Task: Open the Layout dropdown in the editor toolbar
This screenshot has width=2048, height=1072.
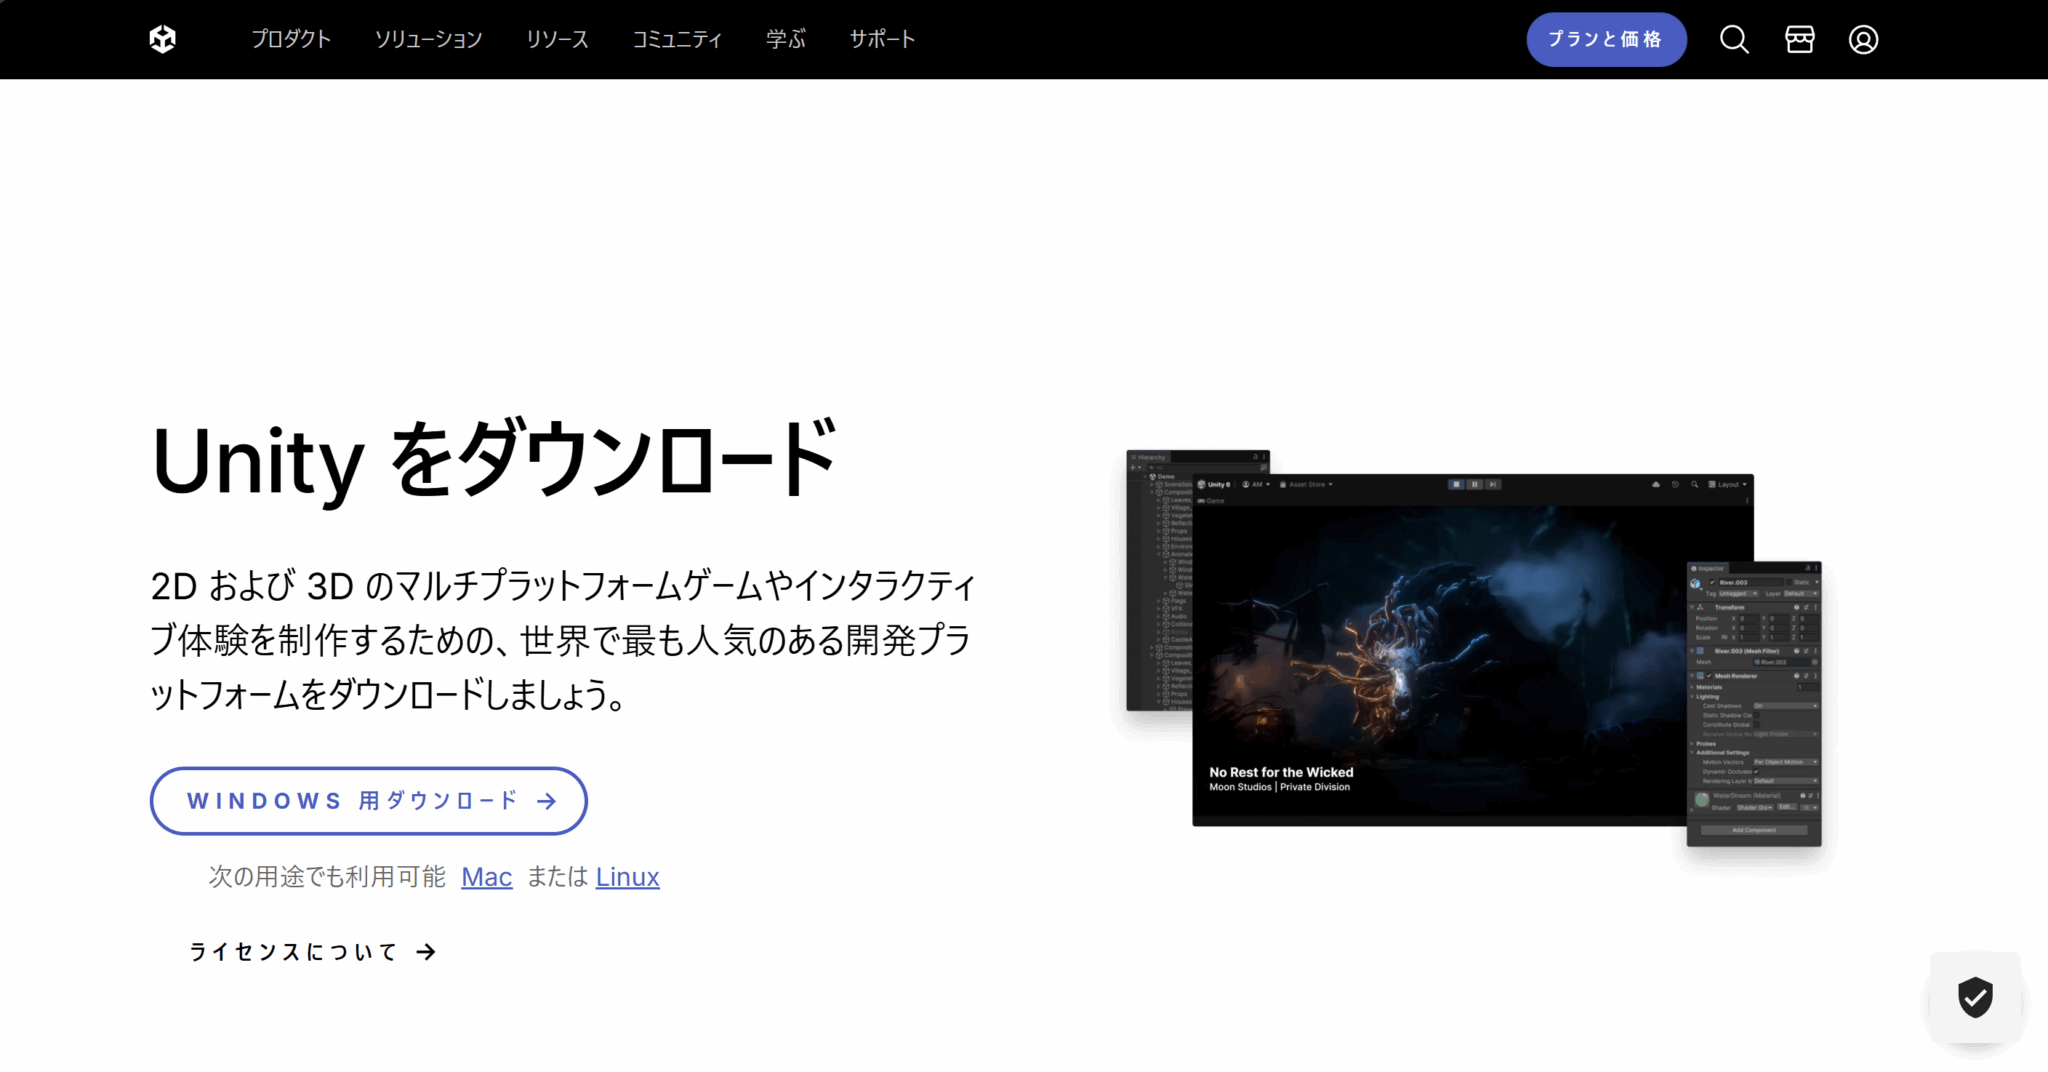Action: 1728,484
